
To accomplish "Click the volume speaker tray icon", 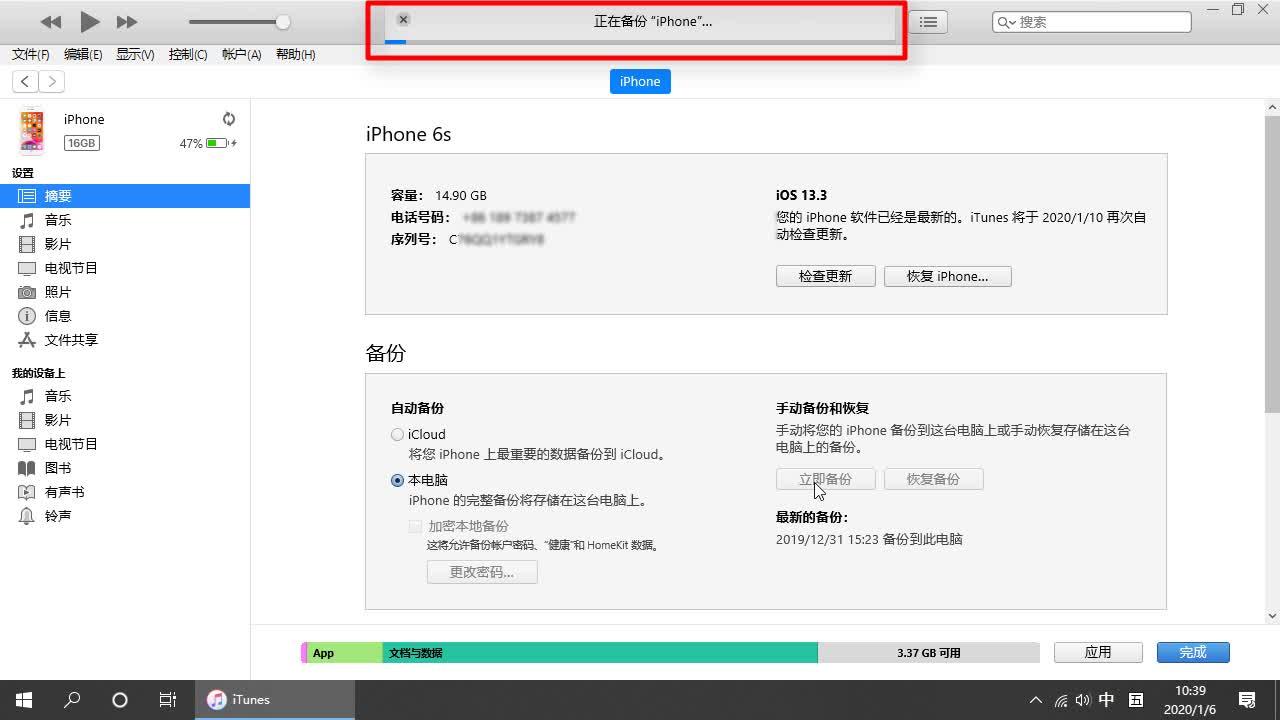I will [x=1083, y=700].
